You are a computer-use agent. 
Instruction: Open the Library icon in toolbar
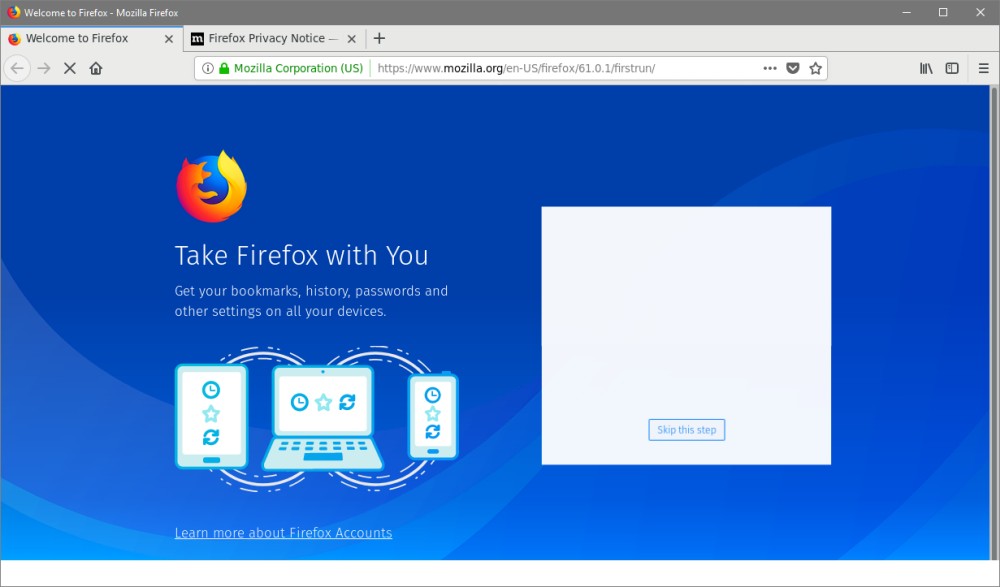[926, 68]
